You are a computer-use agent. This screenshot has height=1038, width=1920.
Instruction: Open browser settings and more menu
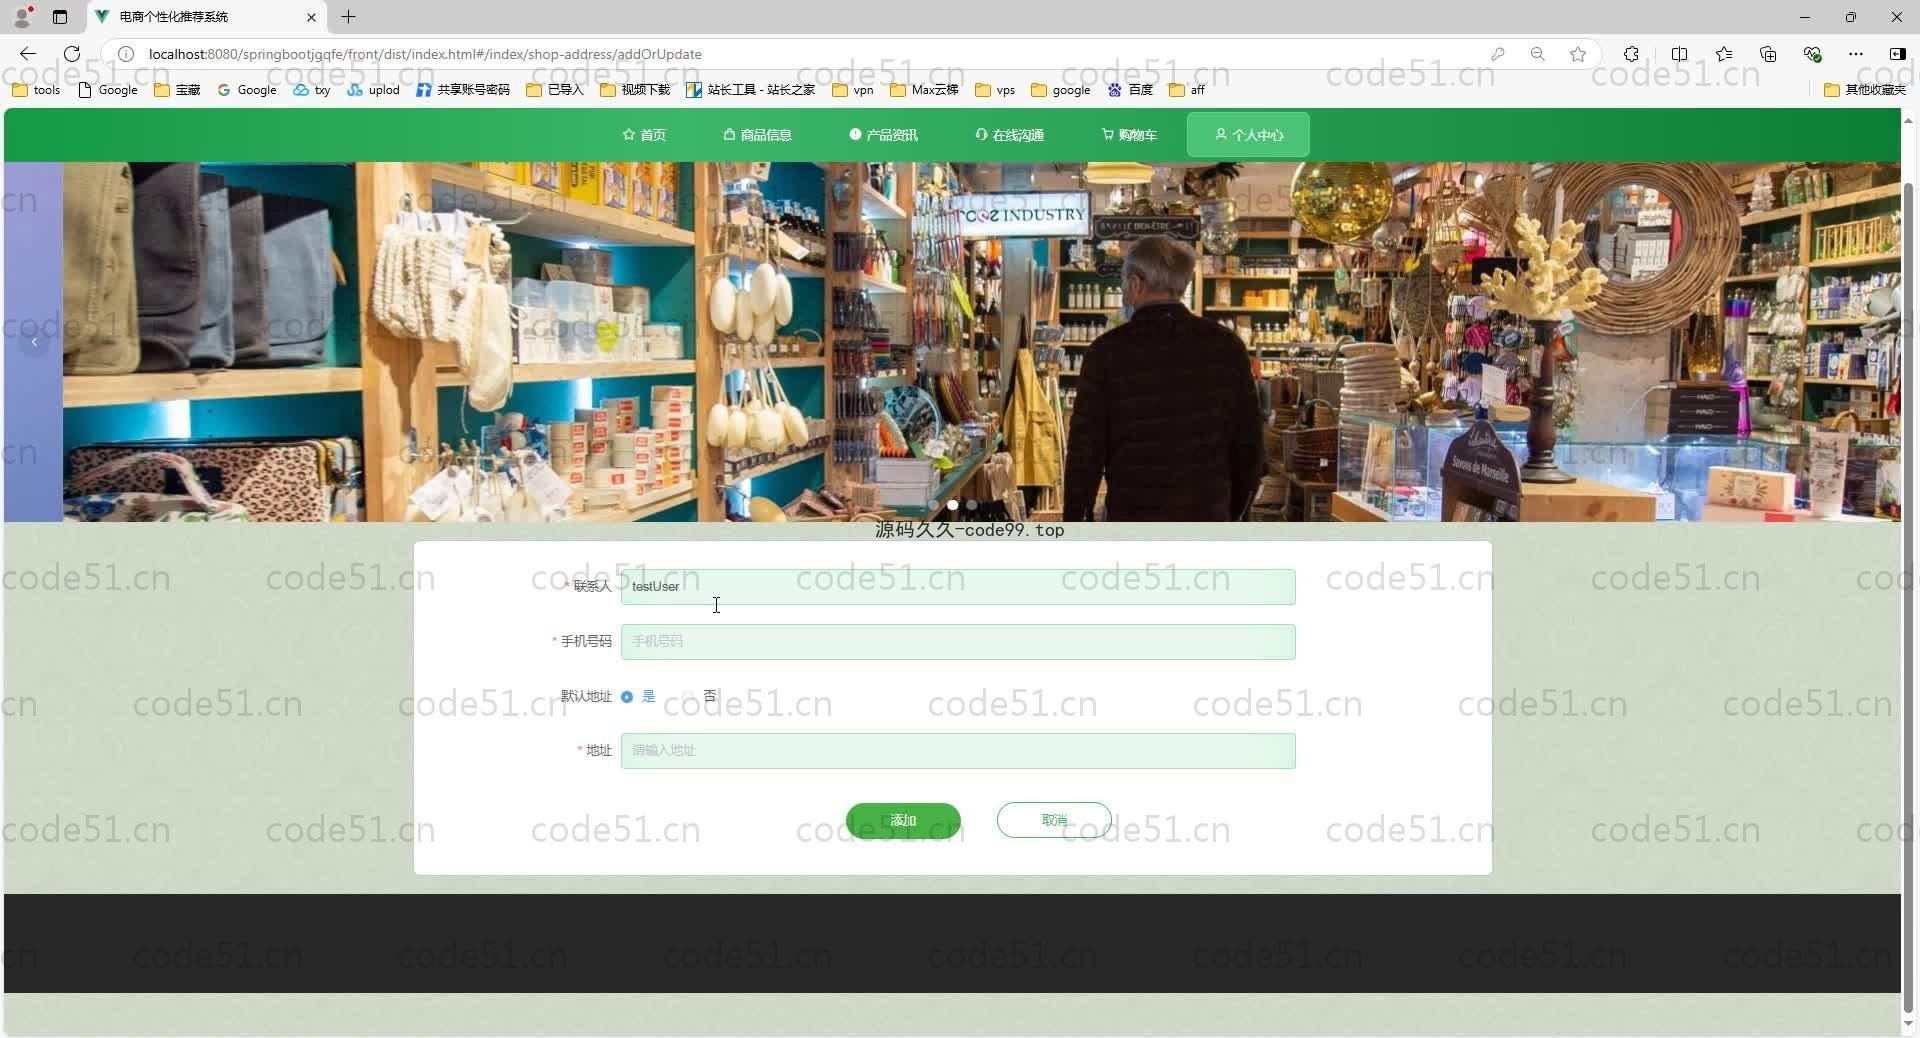[x=1856, y=54]
